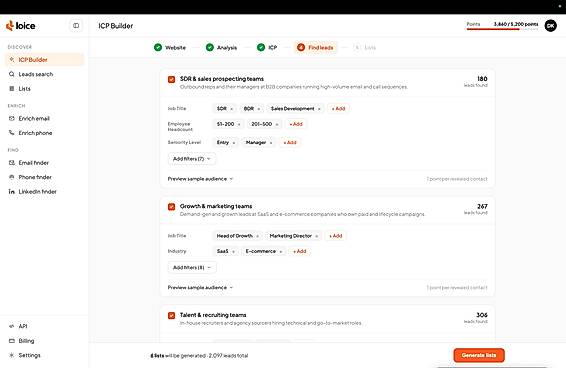Viewport: 566px width, 368px height.
Task: Remove the SaaS industry tag
Action: click(234, 252)
